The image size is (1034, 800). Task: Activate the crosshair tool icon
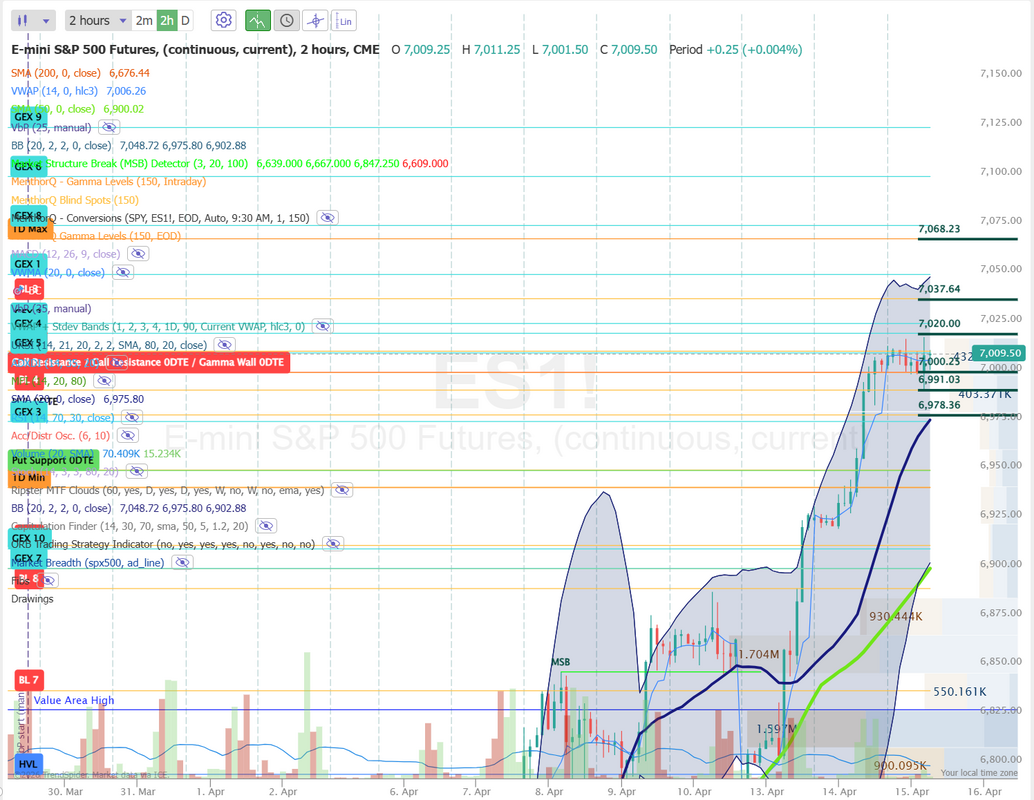point(315,20)
